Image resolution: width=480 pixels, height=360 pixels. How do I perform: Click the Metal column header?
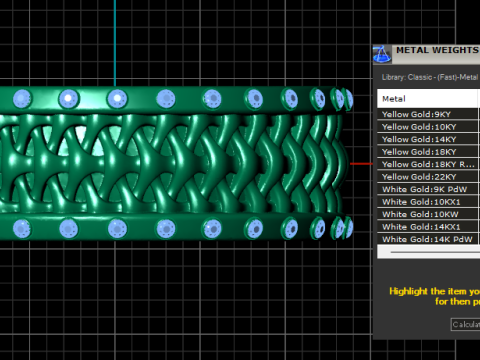(x=428, y=99)
